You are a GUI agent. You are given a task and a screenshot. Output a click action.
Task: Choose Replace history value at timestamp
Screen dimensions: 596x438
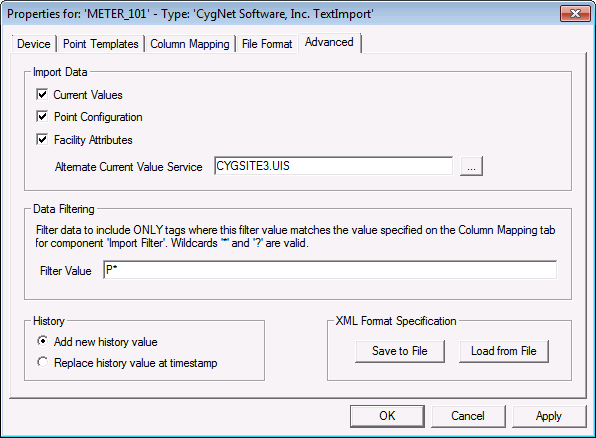pyautogui.click(x=42, y=362)
